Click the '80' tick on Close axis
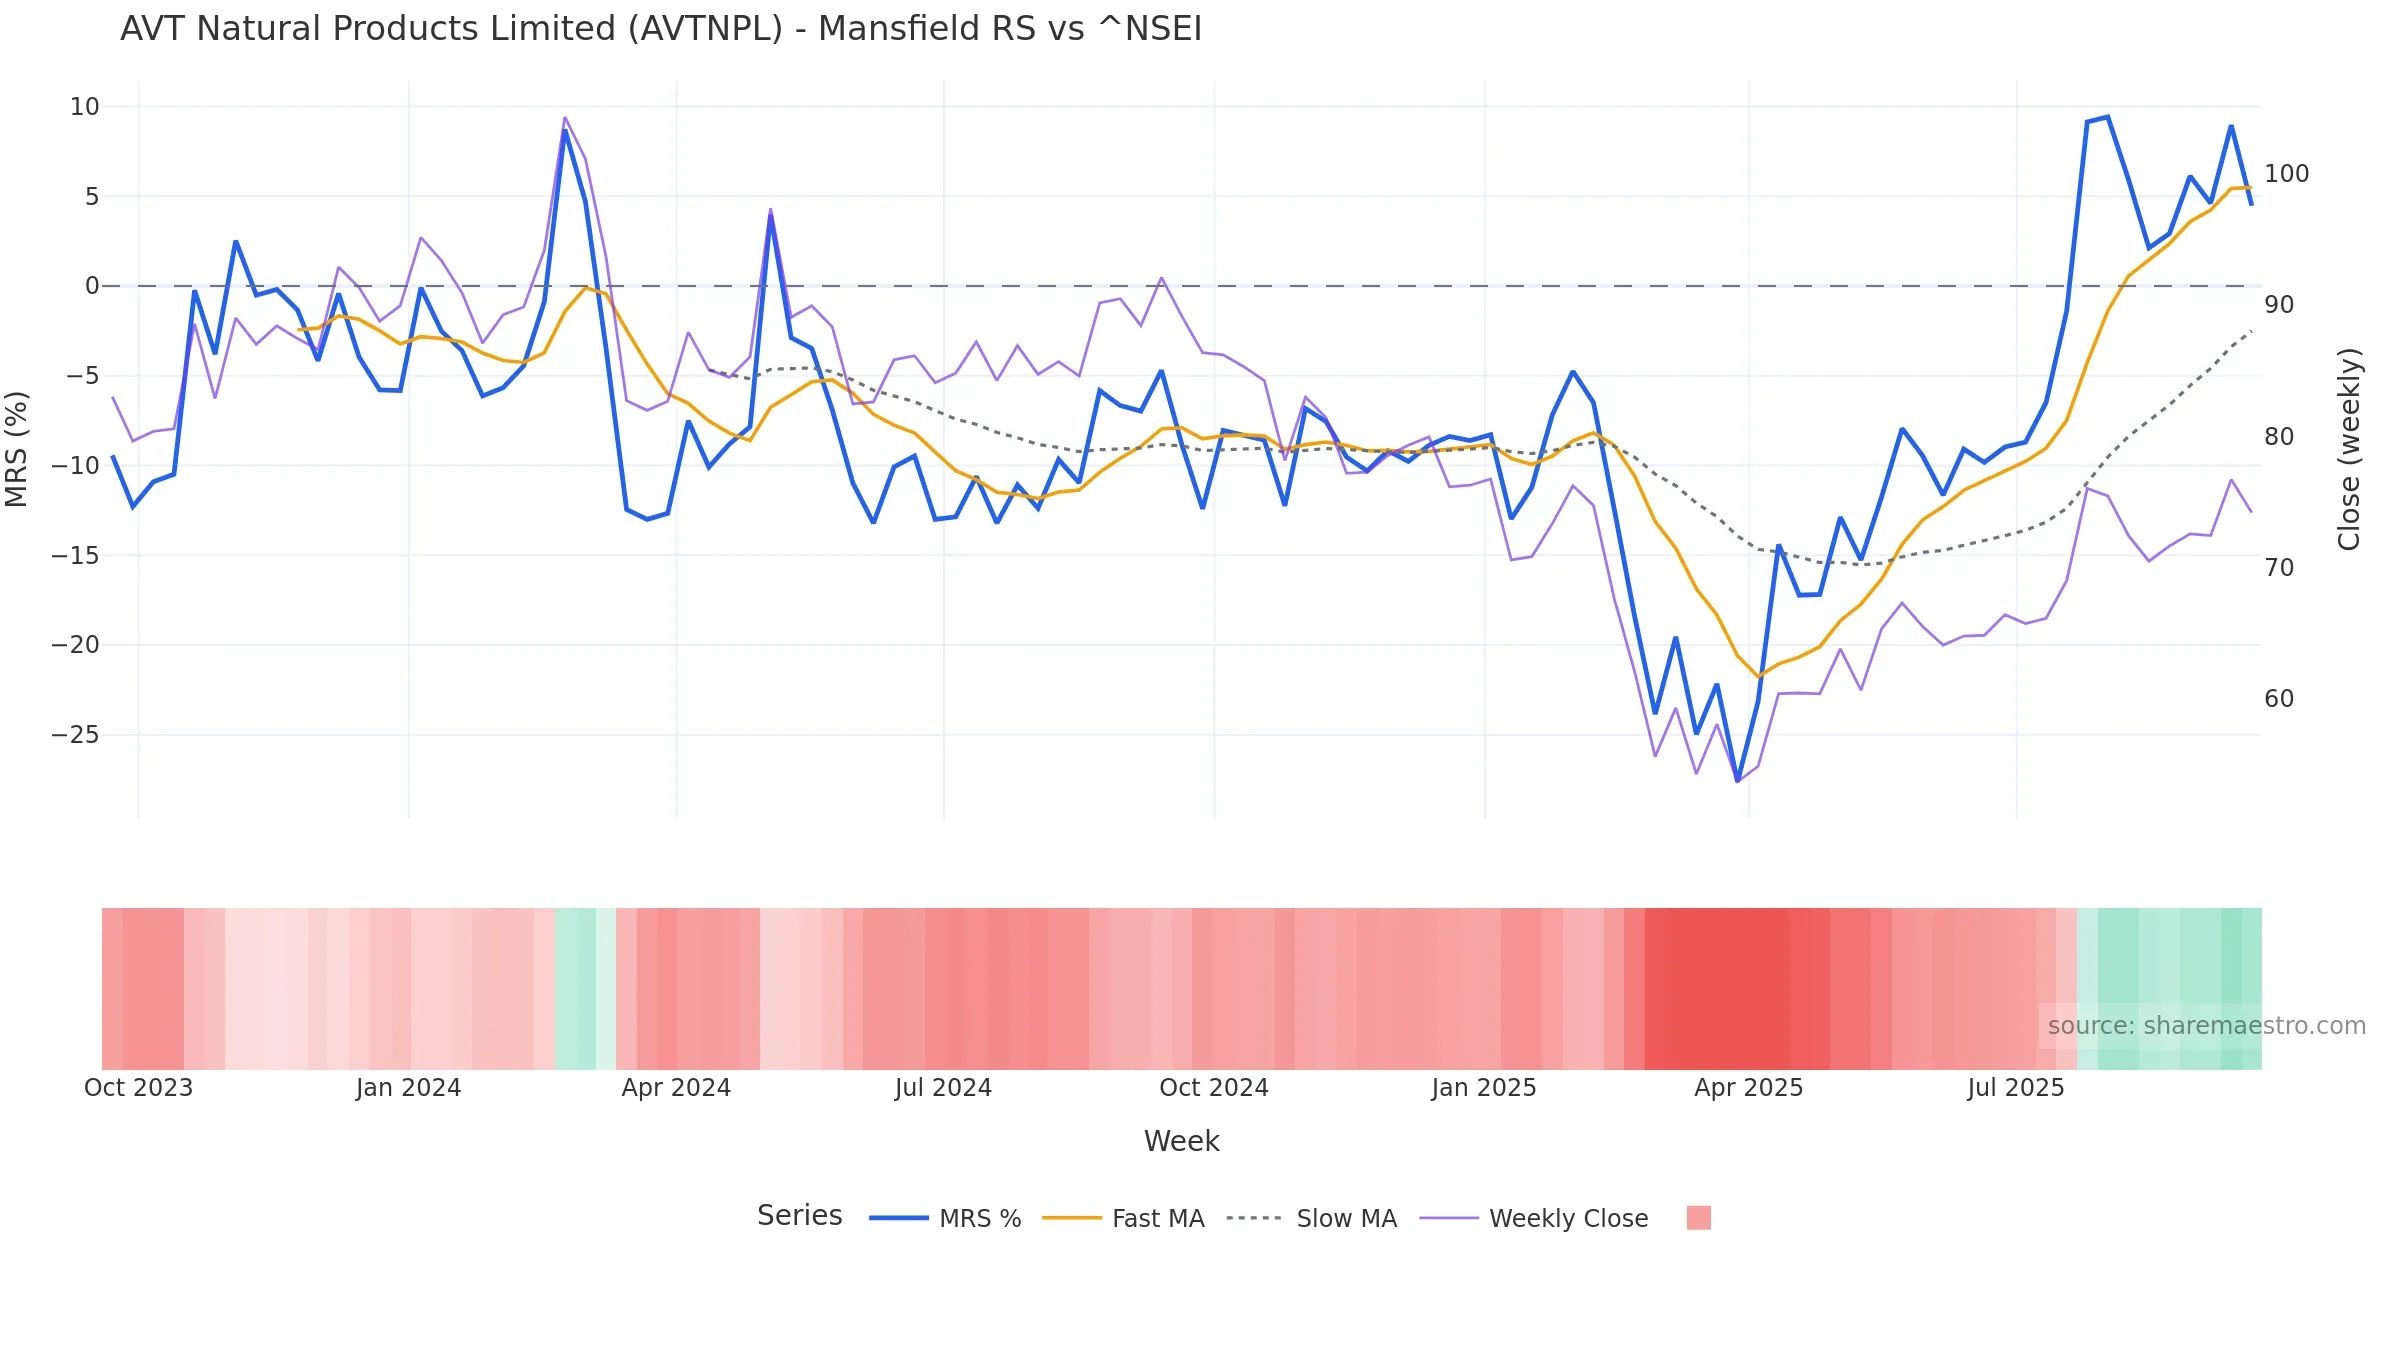The height and width of the screenshot is (1350, 2400). (x=2279, y=437)
